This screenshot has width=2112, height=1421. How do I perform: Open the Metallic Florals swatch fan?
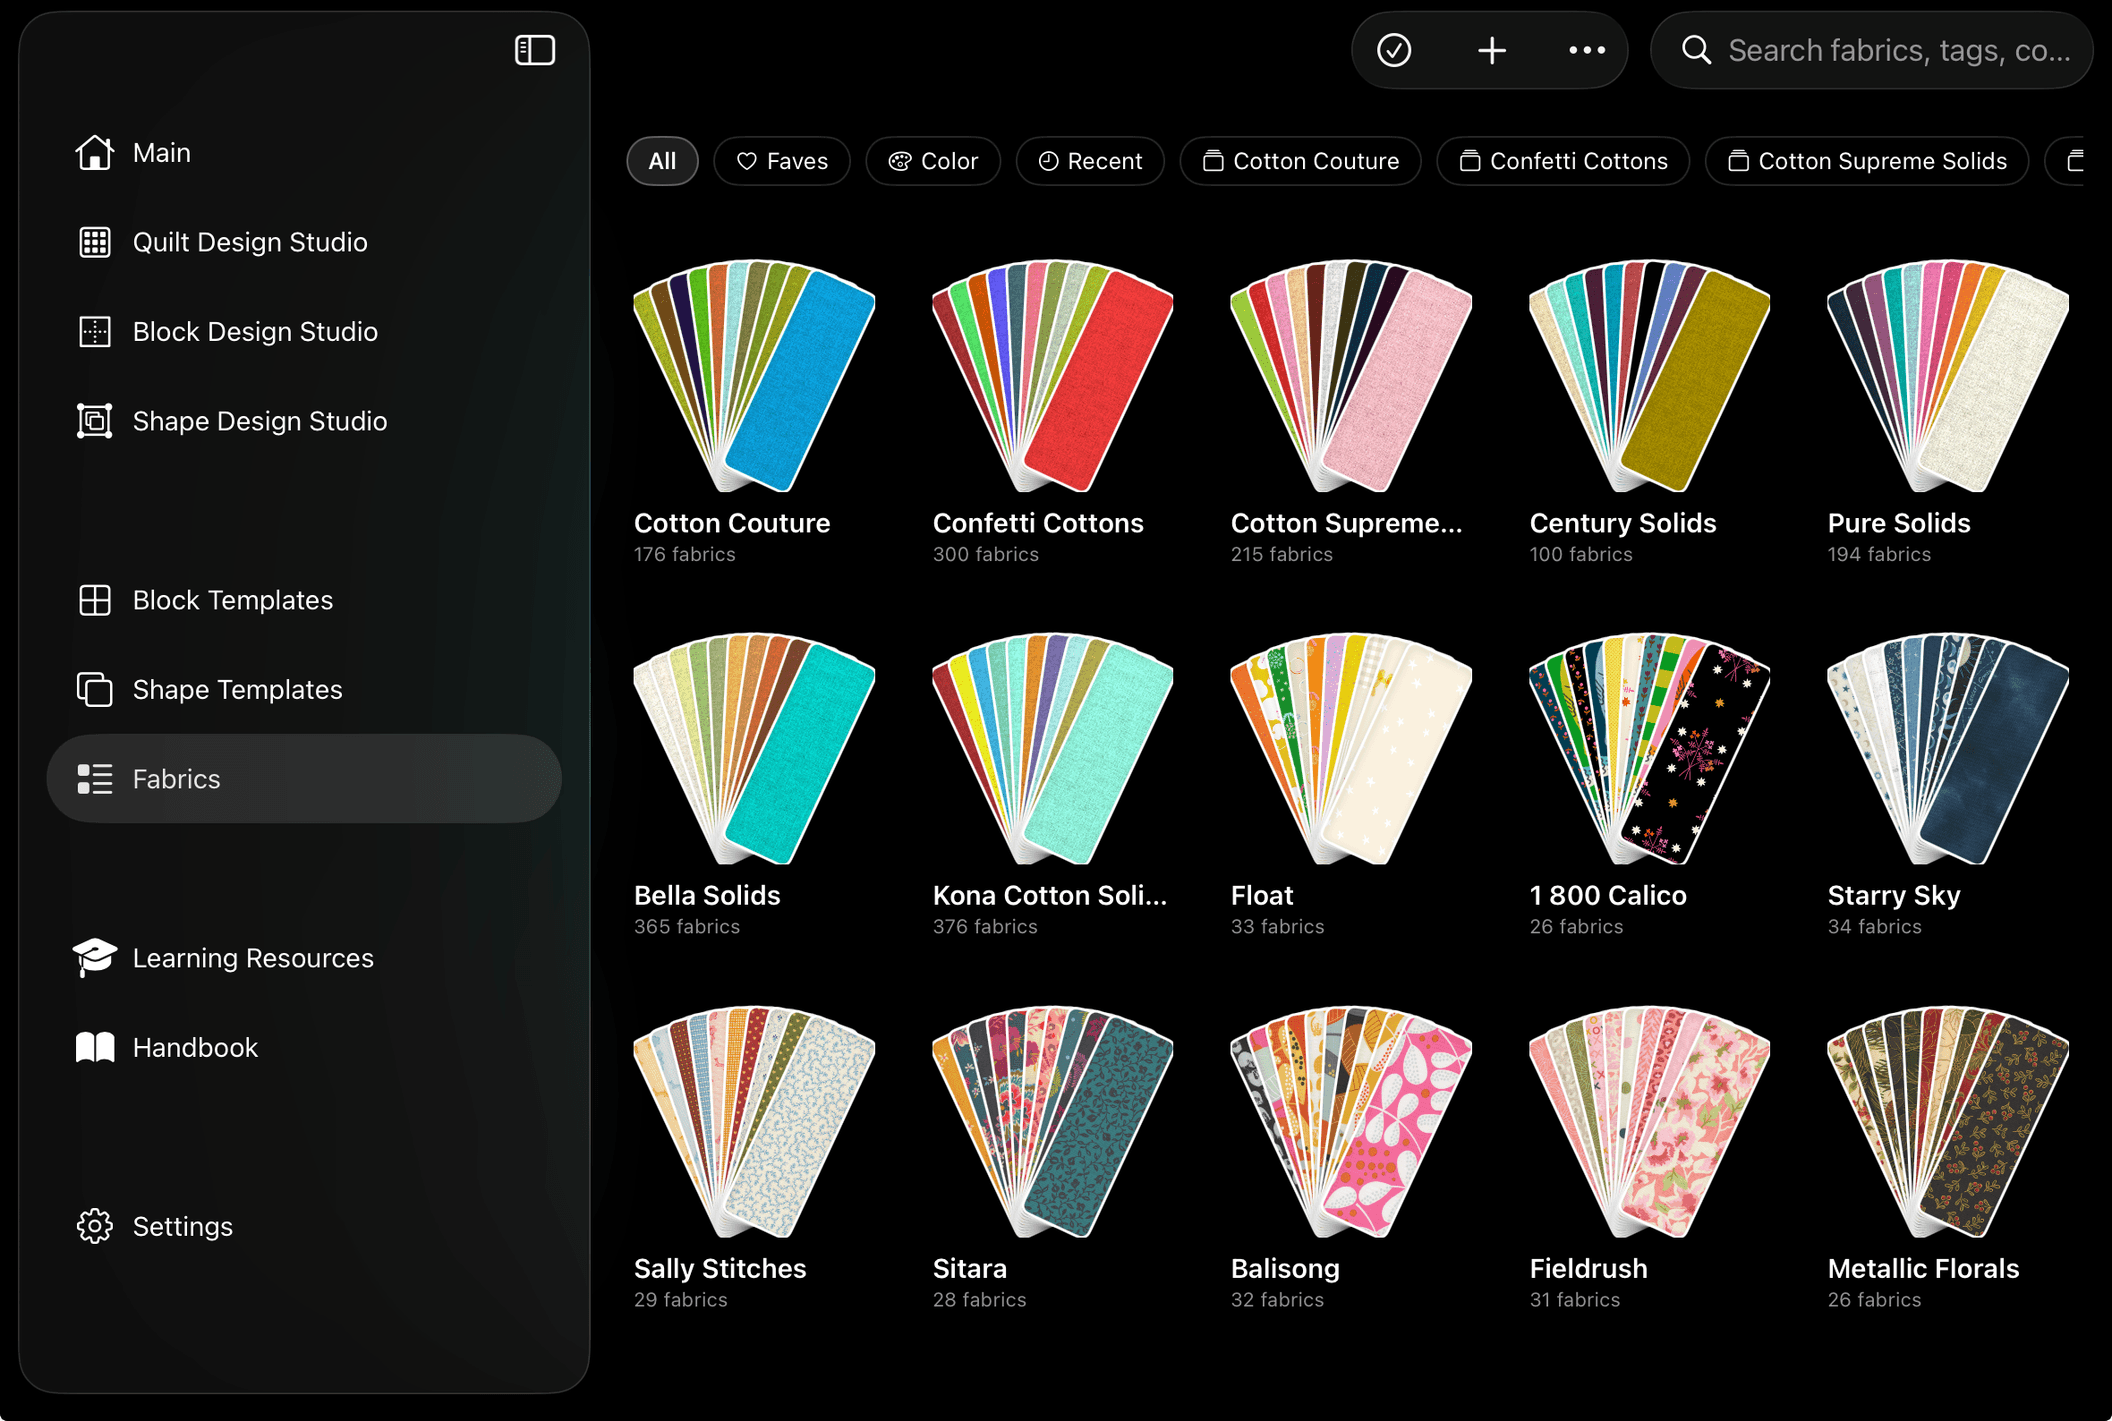(x=1948, y=1121)
